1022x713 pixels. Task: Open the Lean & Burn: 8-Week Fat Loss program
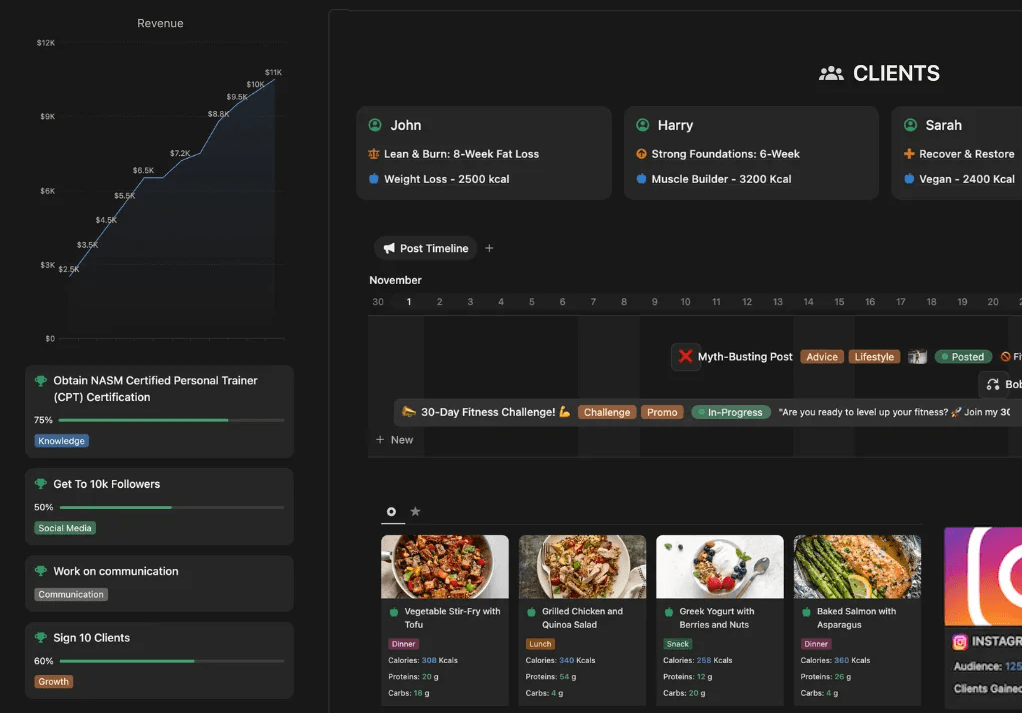(x=461, y=154)
